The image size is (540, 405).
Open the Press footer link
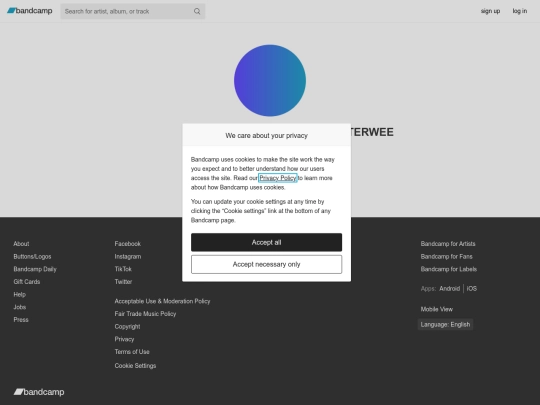(x=21, y=320)
